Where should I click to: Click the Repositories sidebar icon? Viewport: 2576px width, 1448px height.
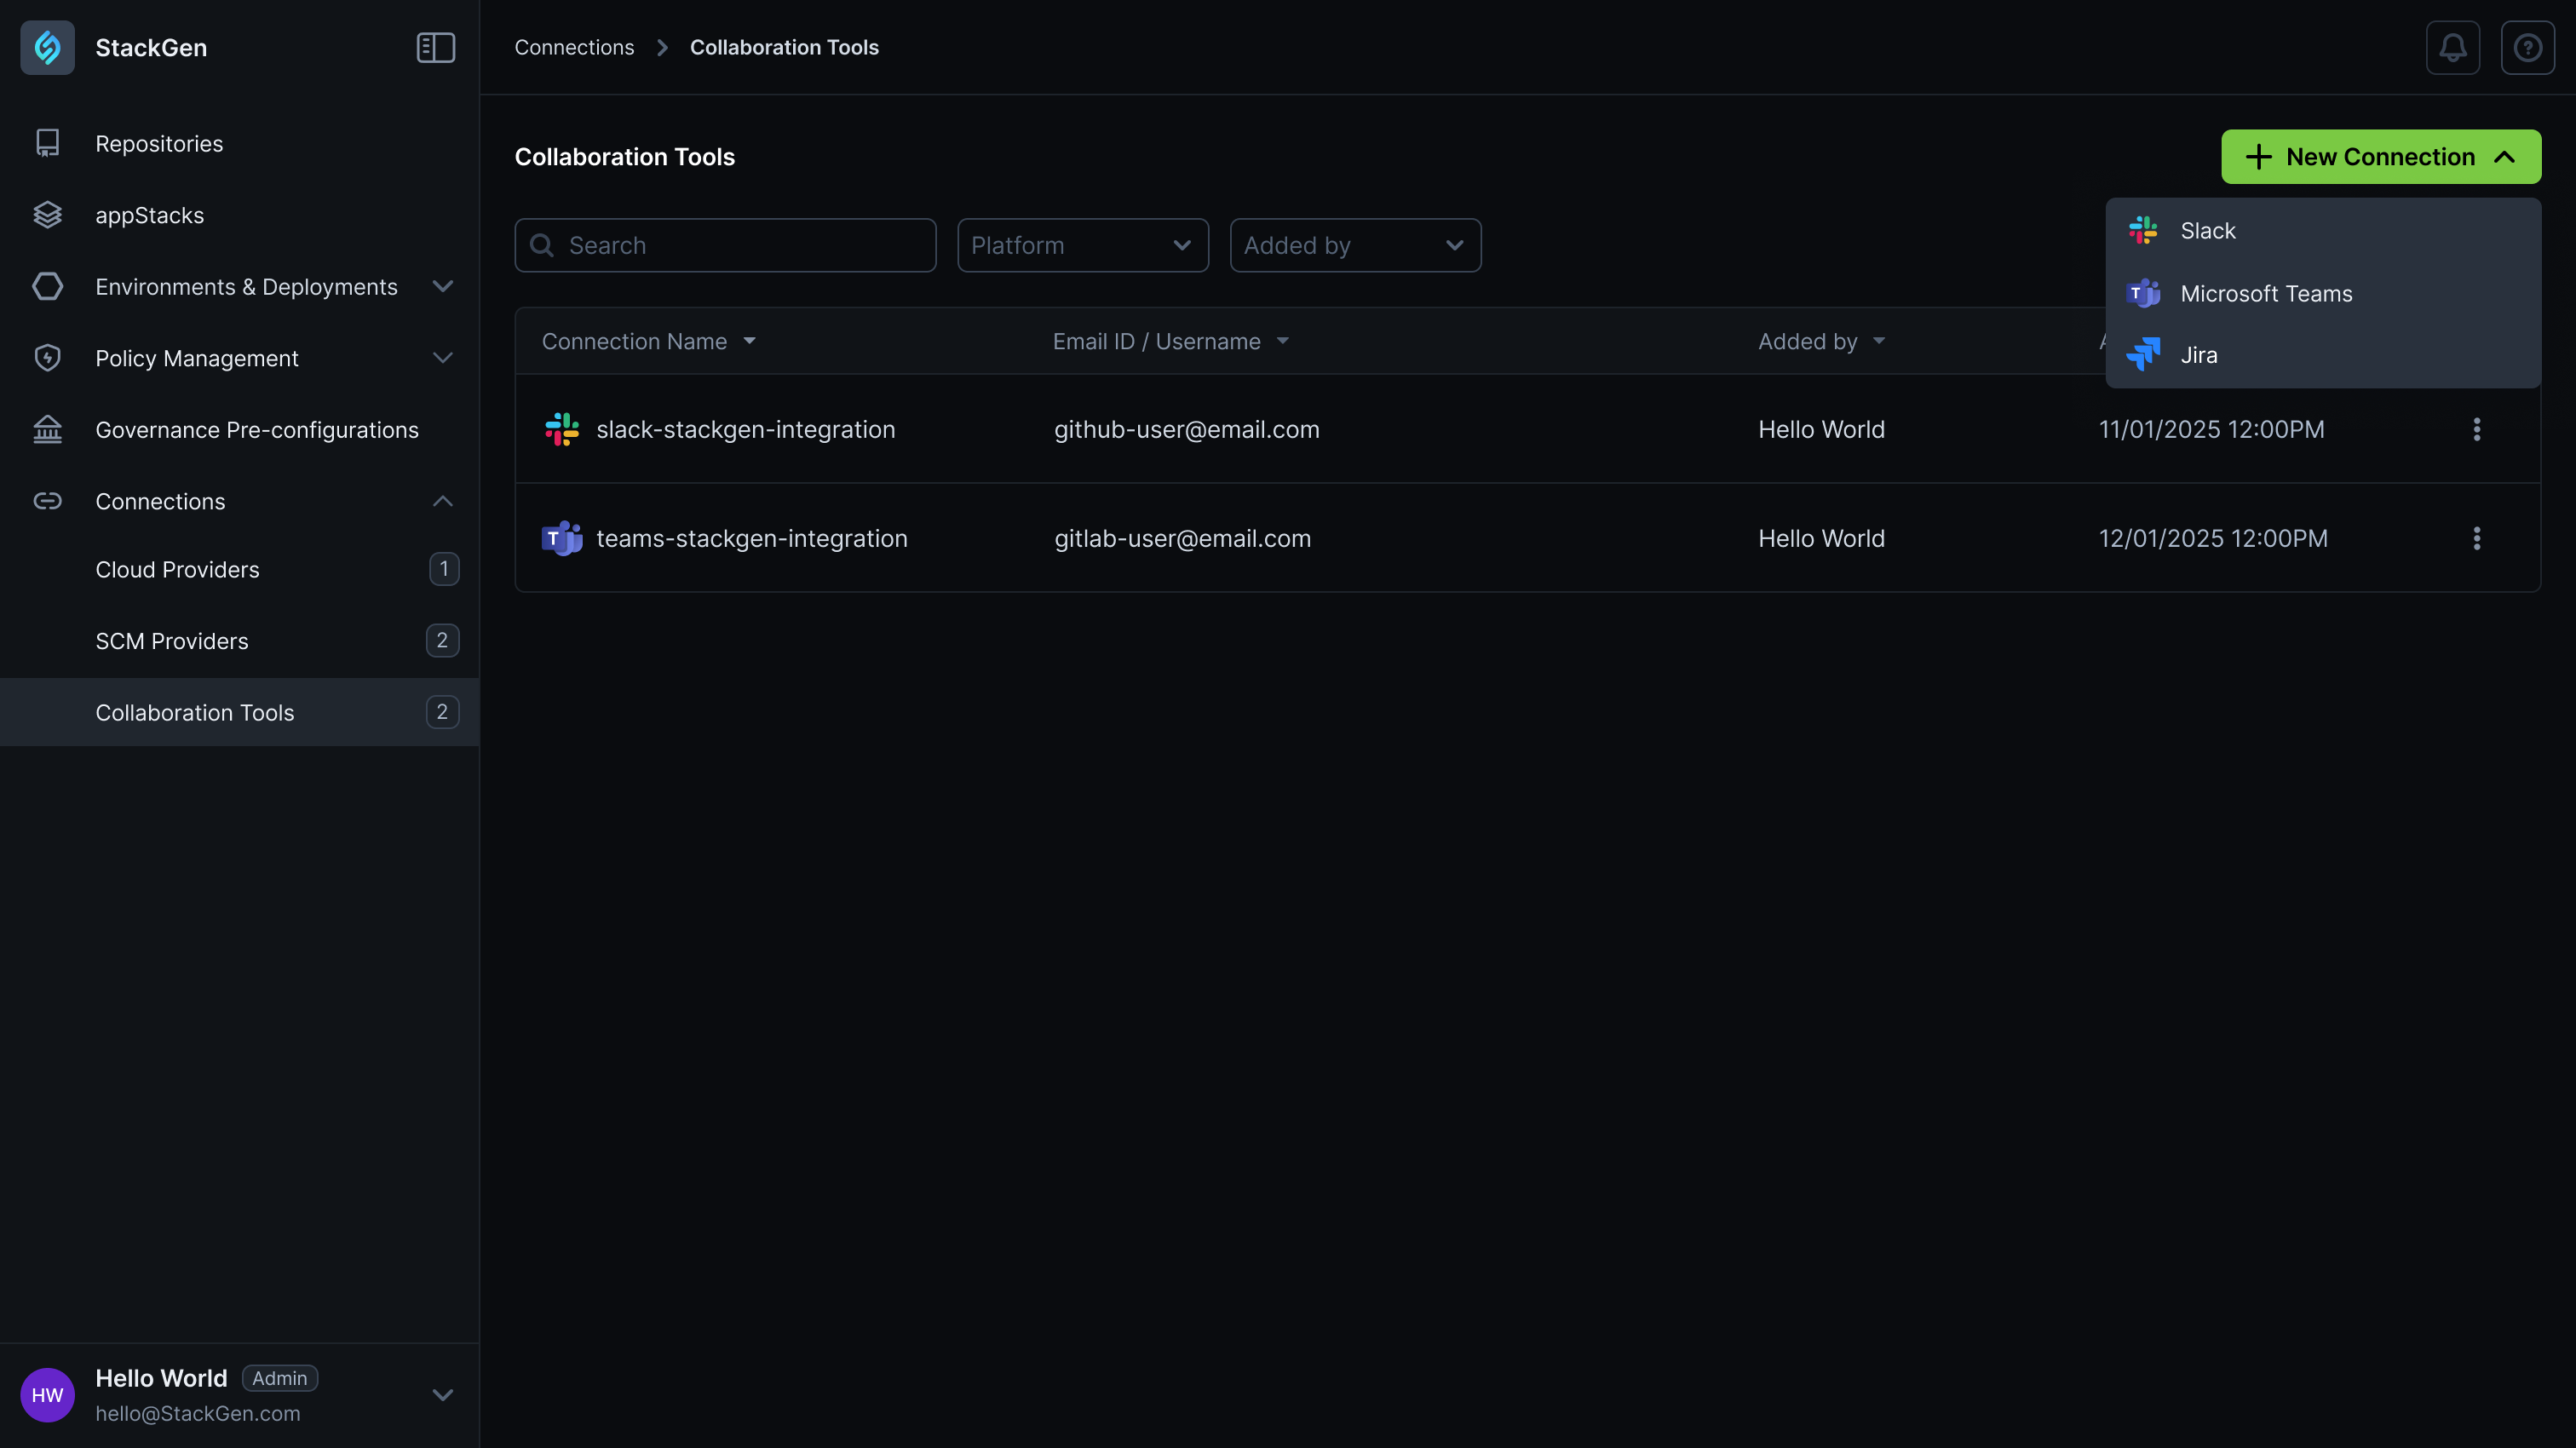pos(47,143)
